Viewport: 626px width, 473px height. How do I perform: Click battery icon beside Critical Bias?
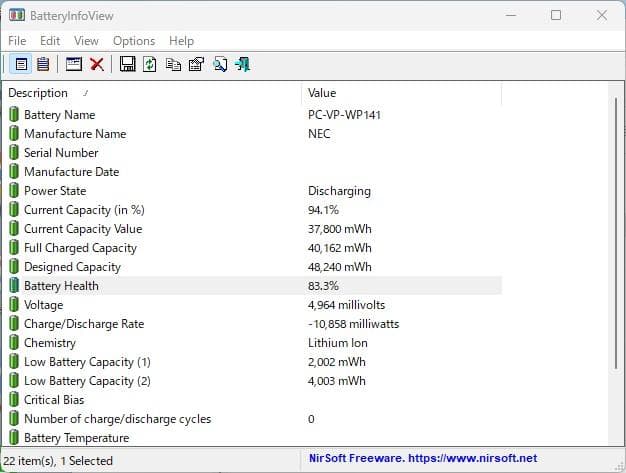(x=14, y=400)
